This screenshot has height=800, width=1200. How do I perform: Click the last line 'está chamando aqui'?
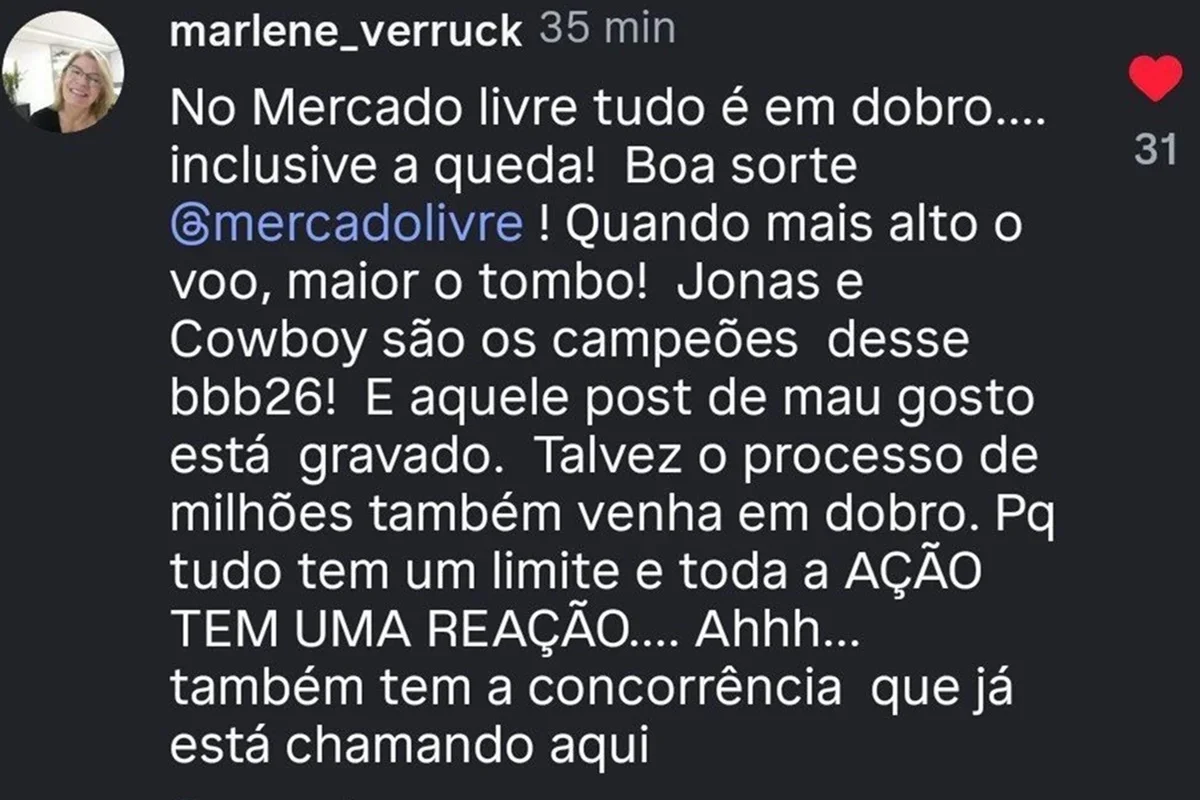[x=410, y=745]
